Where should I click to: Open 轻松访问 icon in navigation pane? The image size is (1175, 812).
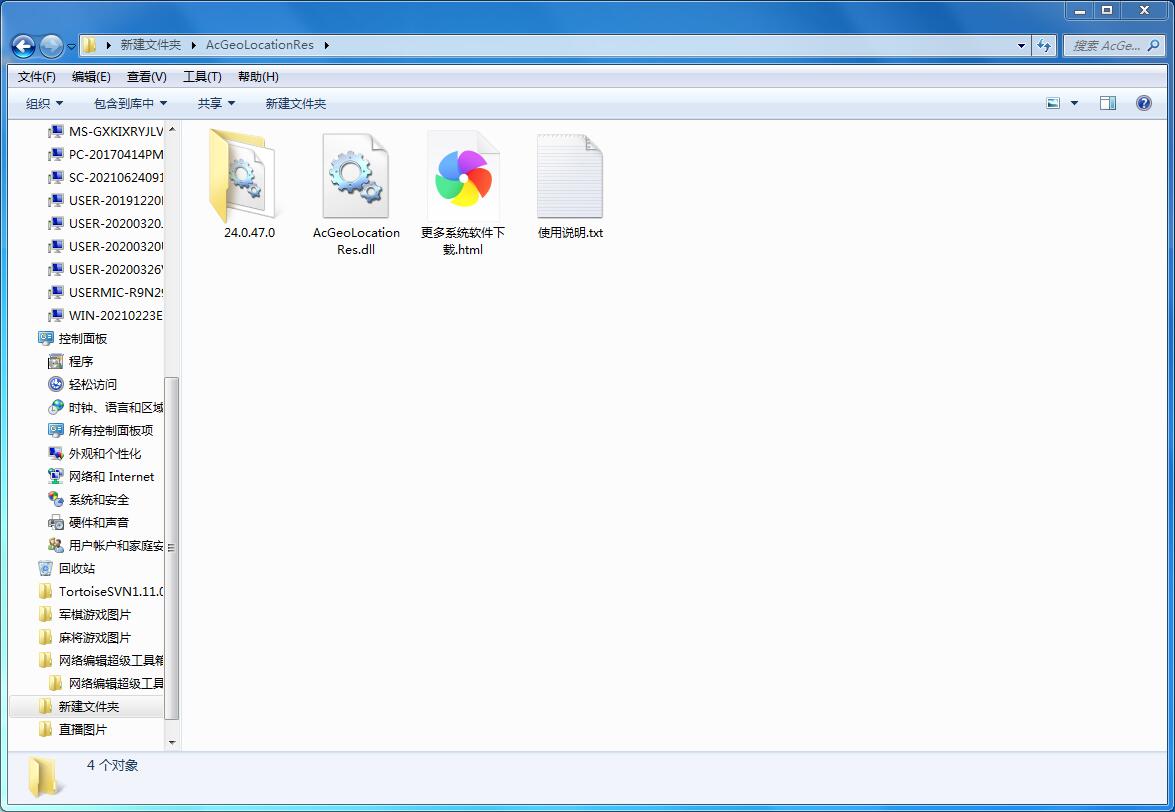(55, 384)
